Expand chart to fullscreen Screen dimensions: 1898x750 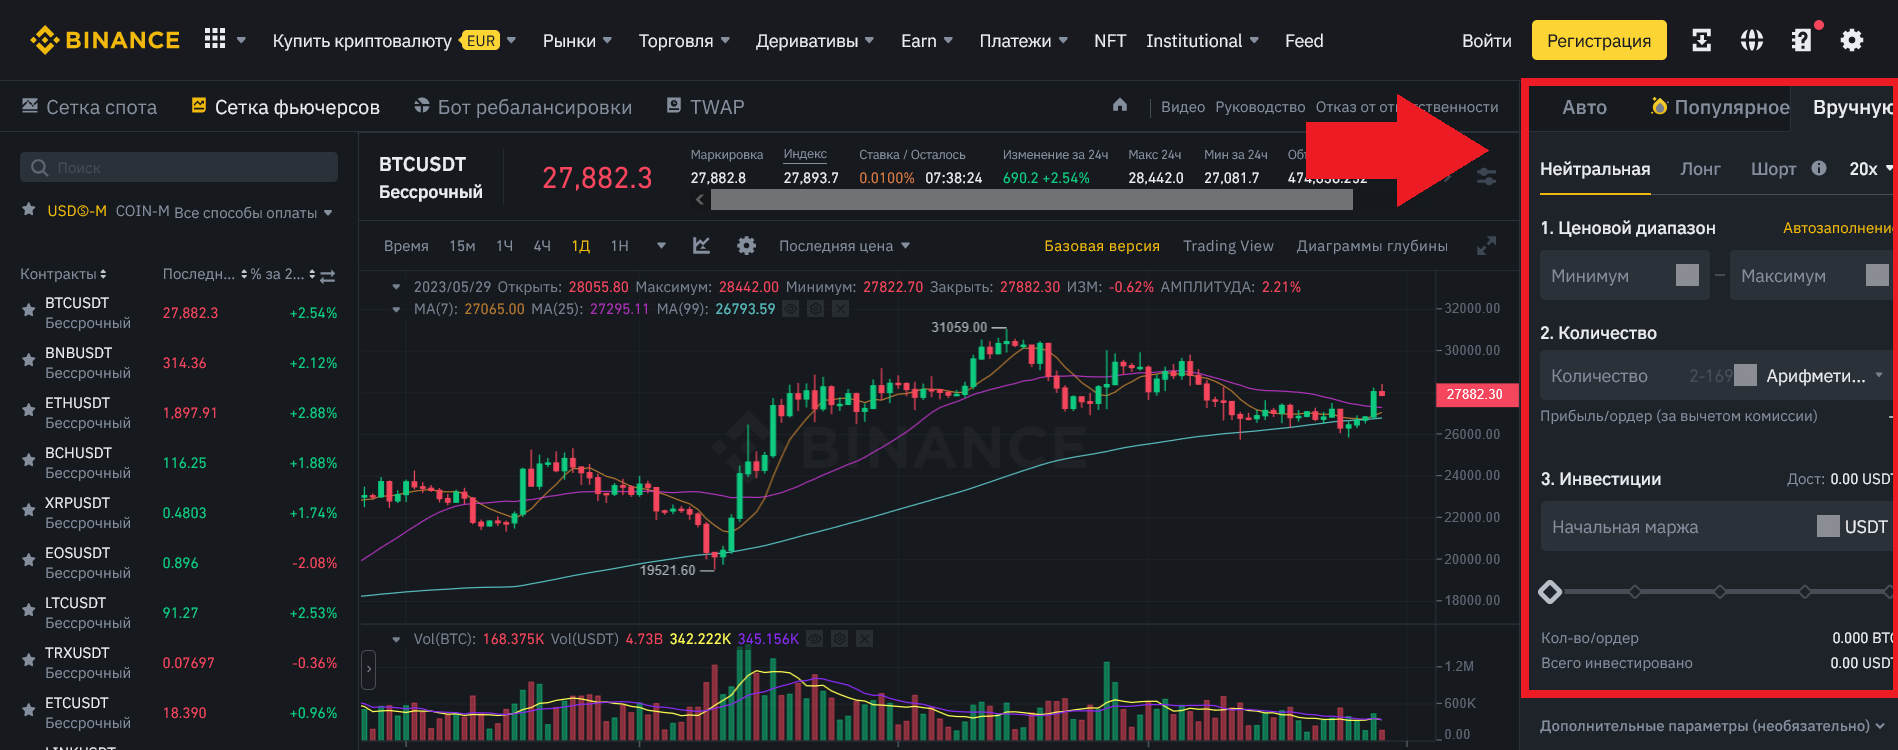point(1487,245)
